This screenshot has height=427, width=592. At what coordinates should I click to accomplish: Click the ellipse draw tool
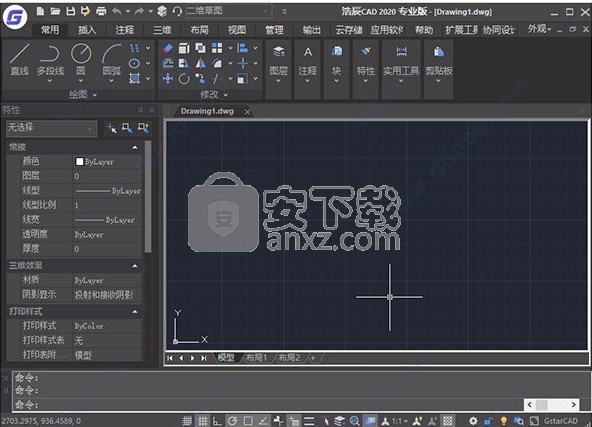click(x=134, y=63)
